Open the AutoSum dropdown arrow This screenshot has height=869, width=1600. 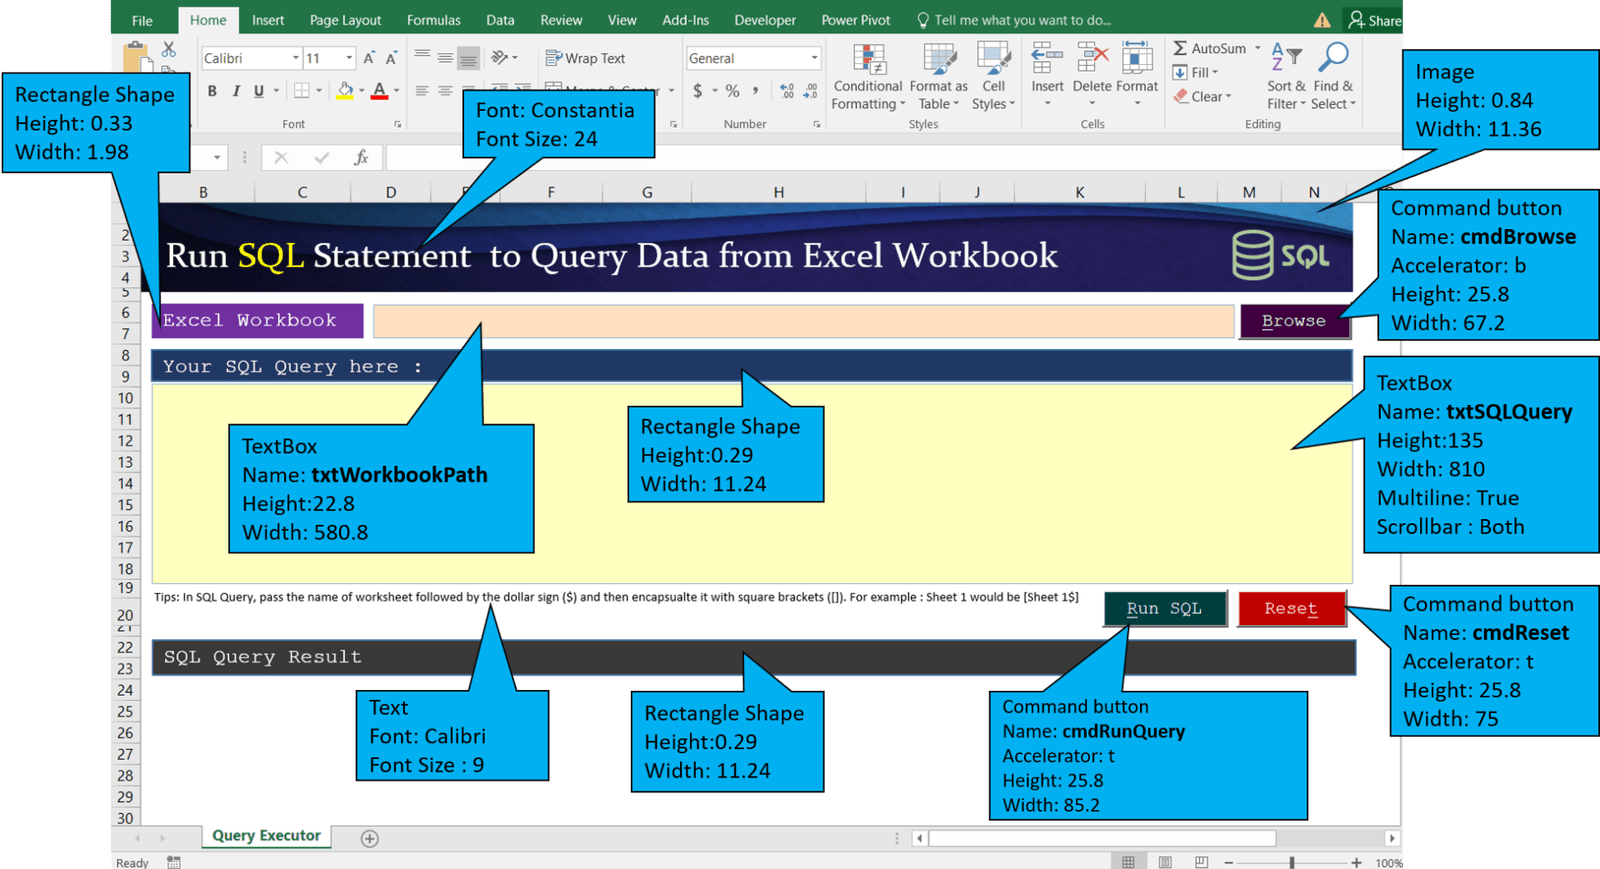[1258, 48]
